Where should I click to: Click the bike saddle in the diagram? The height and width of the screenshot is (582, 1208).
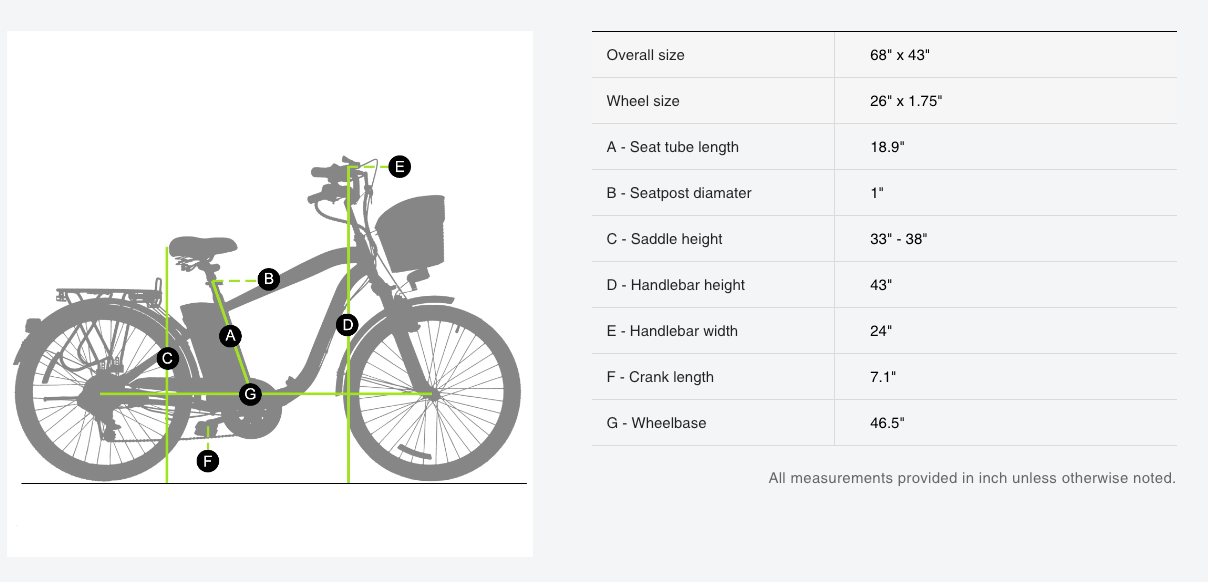click(x=201, y=247)
